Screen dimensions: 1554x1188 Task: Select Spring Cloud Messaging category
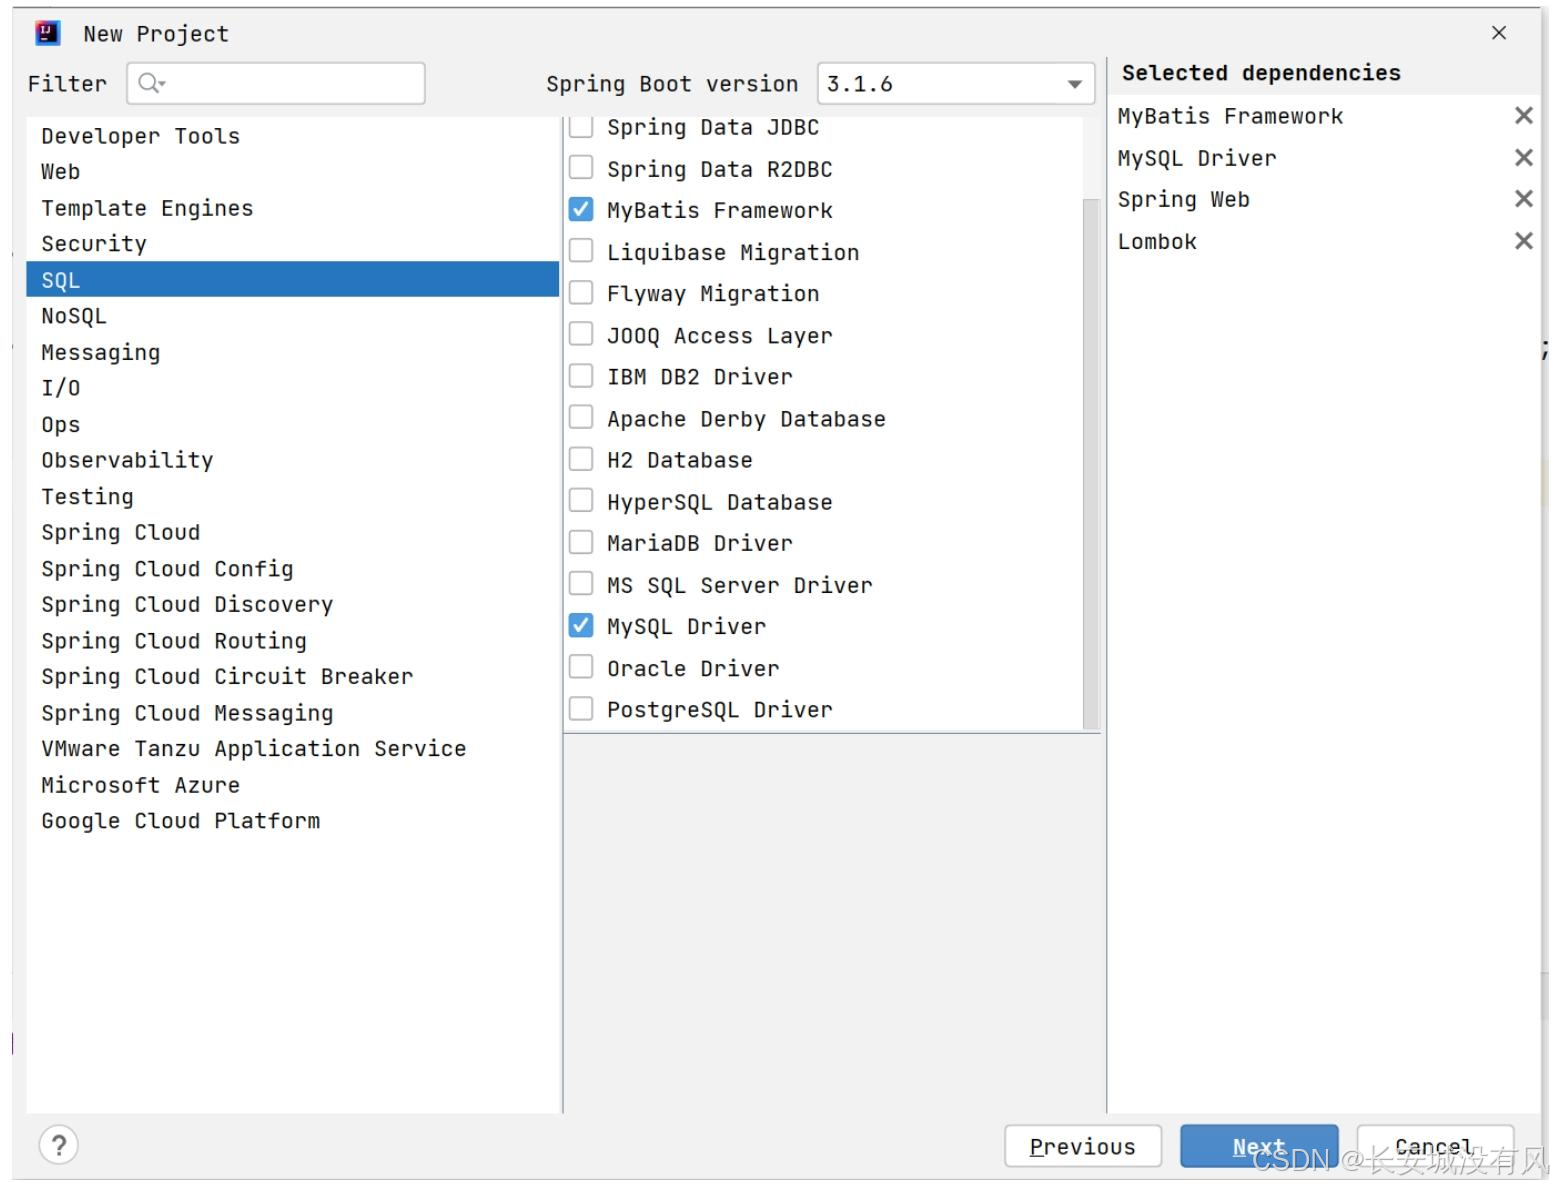(292, 712)
